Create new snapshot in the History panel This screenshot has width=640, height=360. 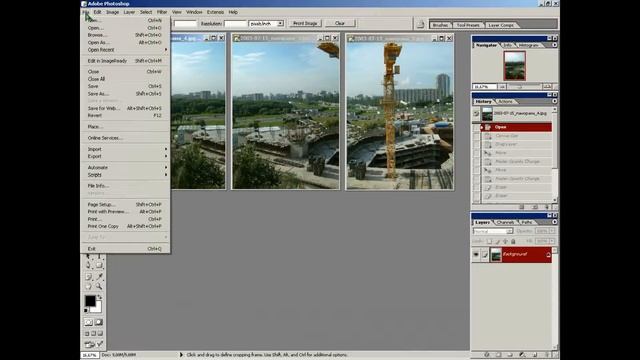pos(535,207)
